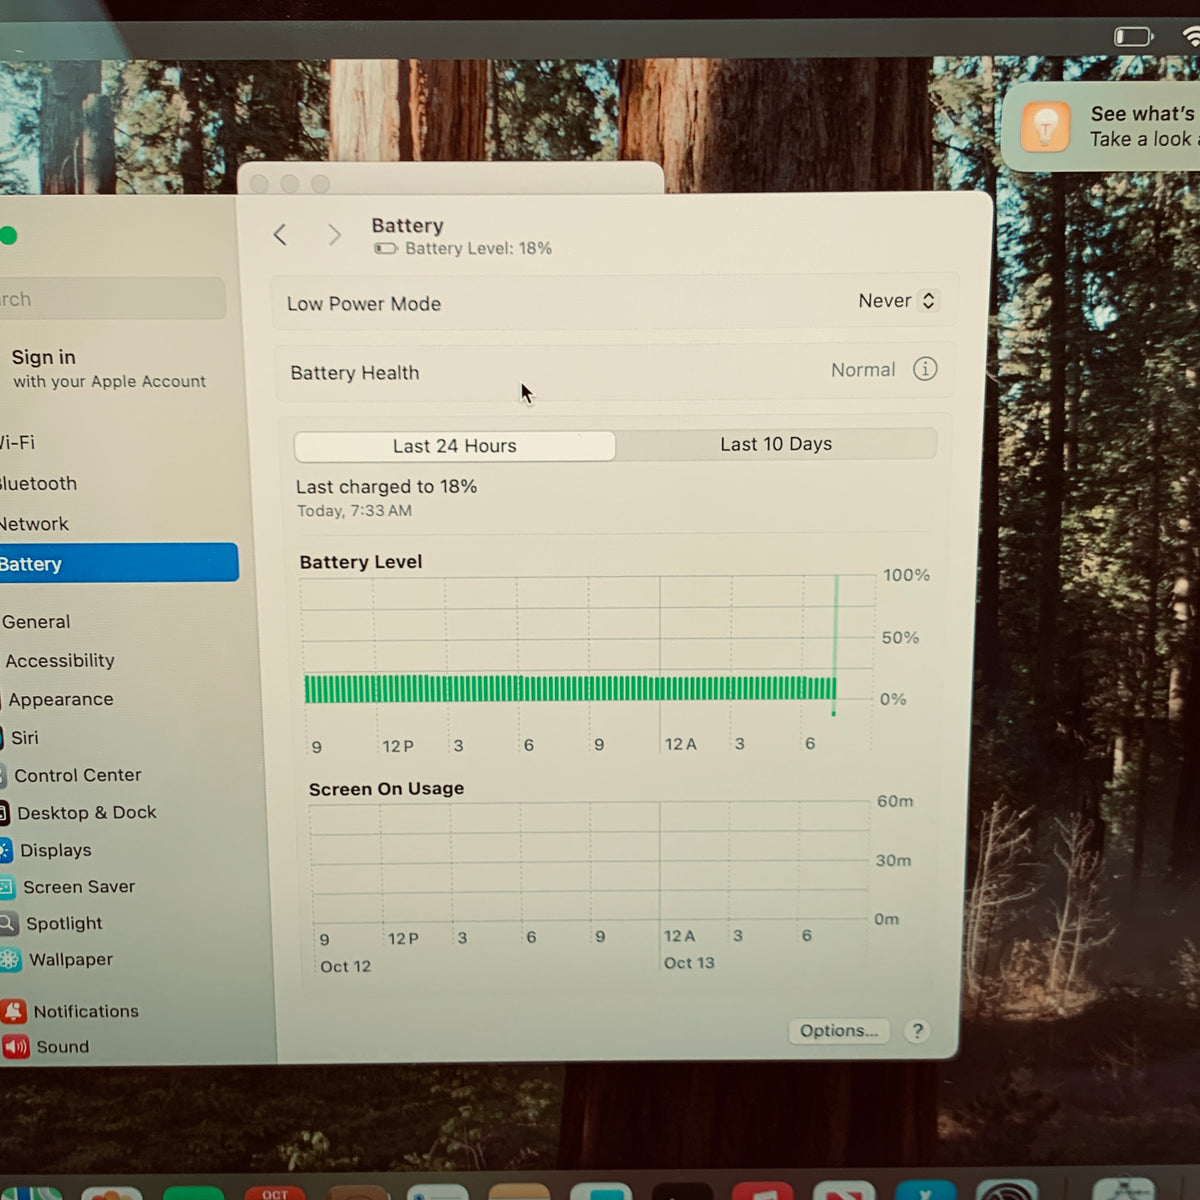
Task: Click the 'Today, 7:33 AM' timestamp
Action: click(x=354, y=511)
